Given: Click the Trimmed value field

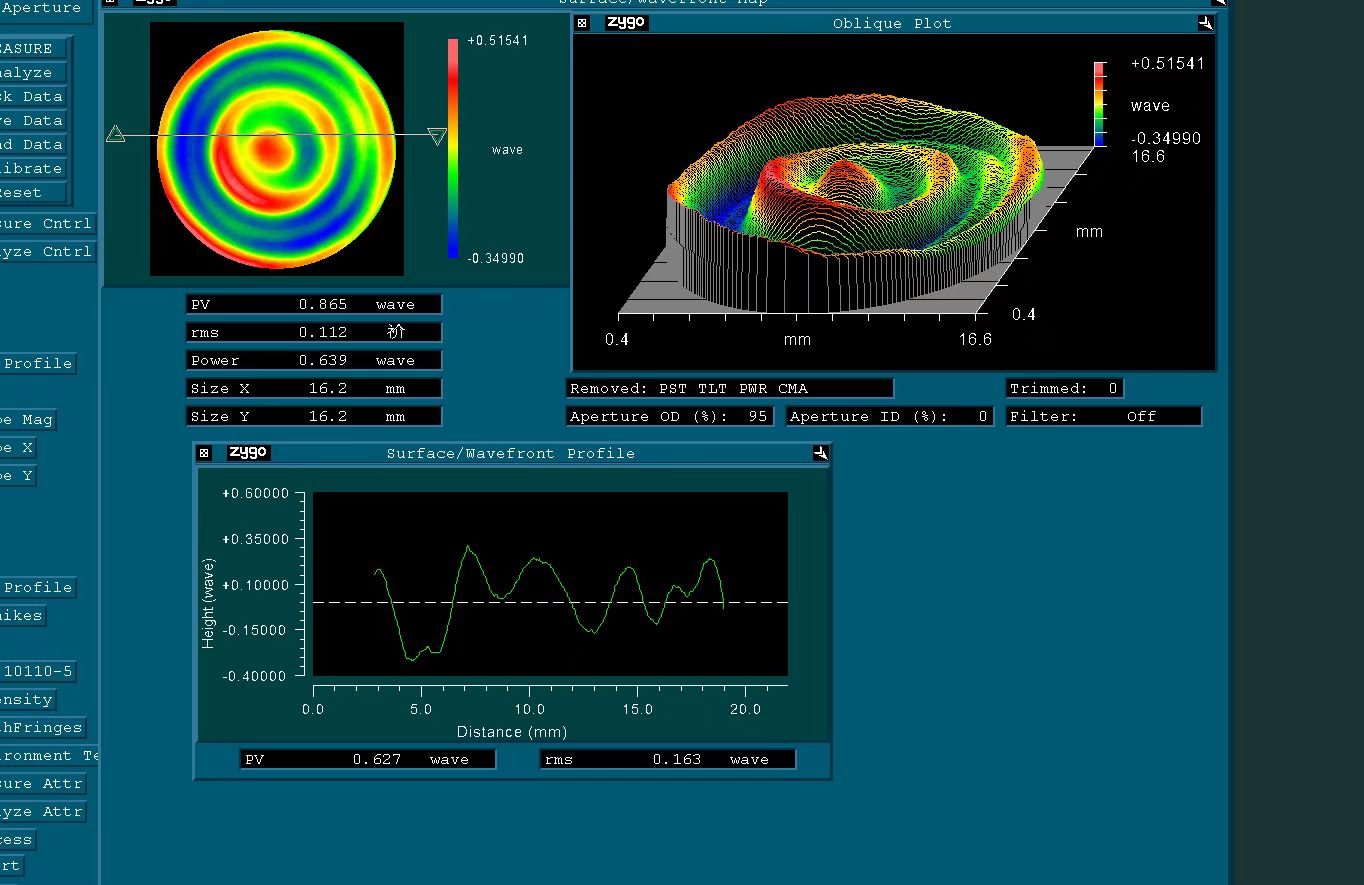Looking at the screenshot, I should [1064, 388].
